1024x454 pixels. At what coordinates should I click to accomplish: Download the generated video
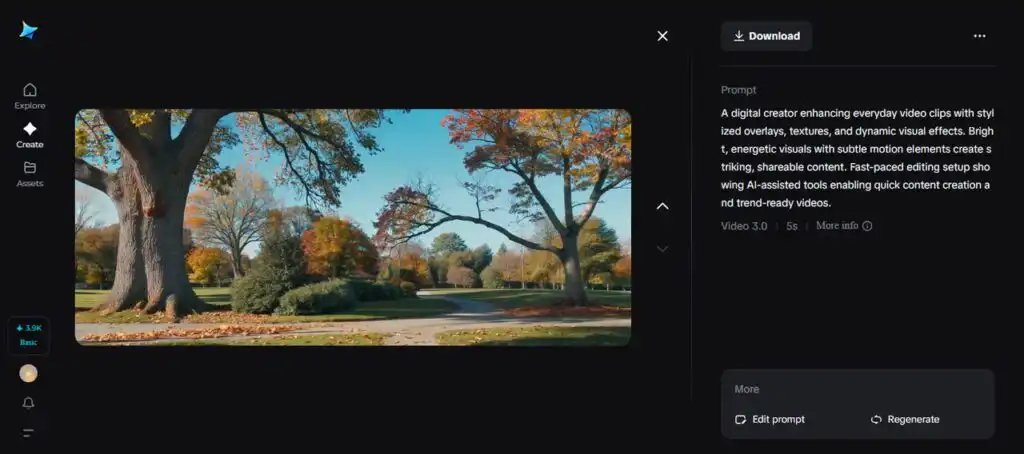click(766, 36)
